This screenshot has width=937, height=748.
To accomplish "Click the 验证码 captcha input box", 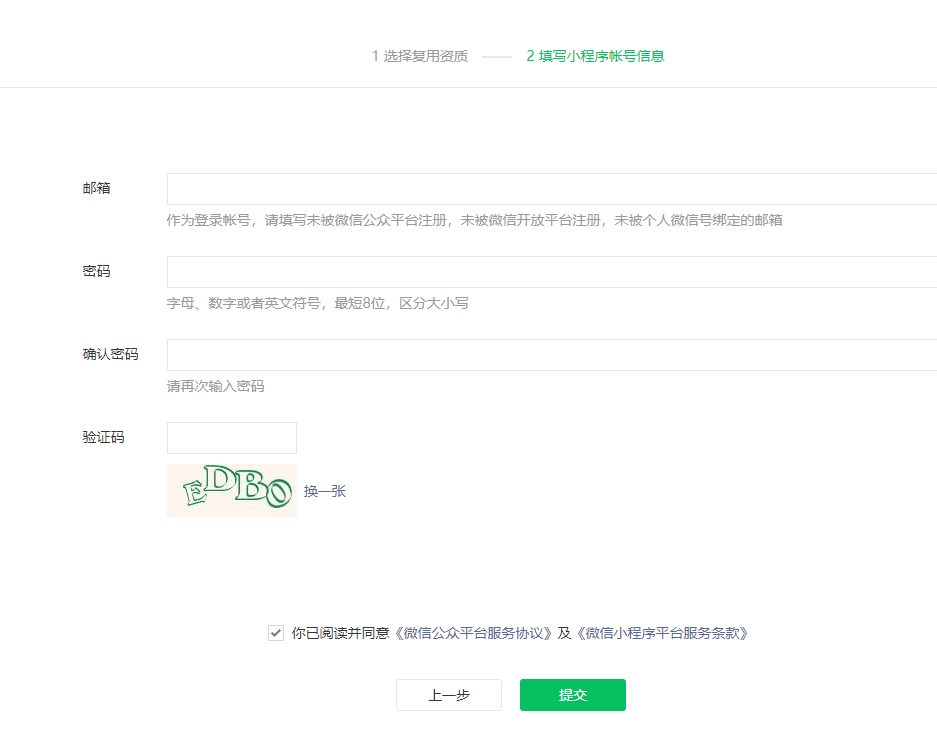I will pyautogui.click(x=232, y=438).
